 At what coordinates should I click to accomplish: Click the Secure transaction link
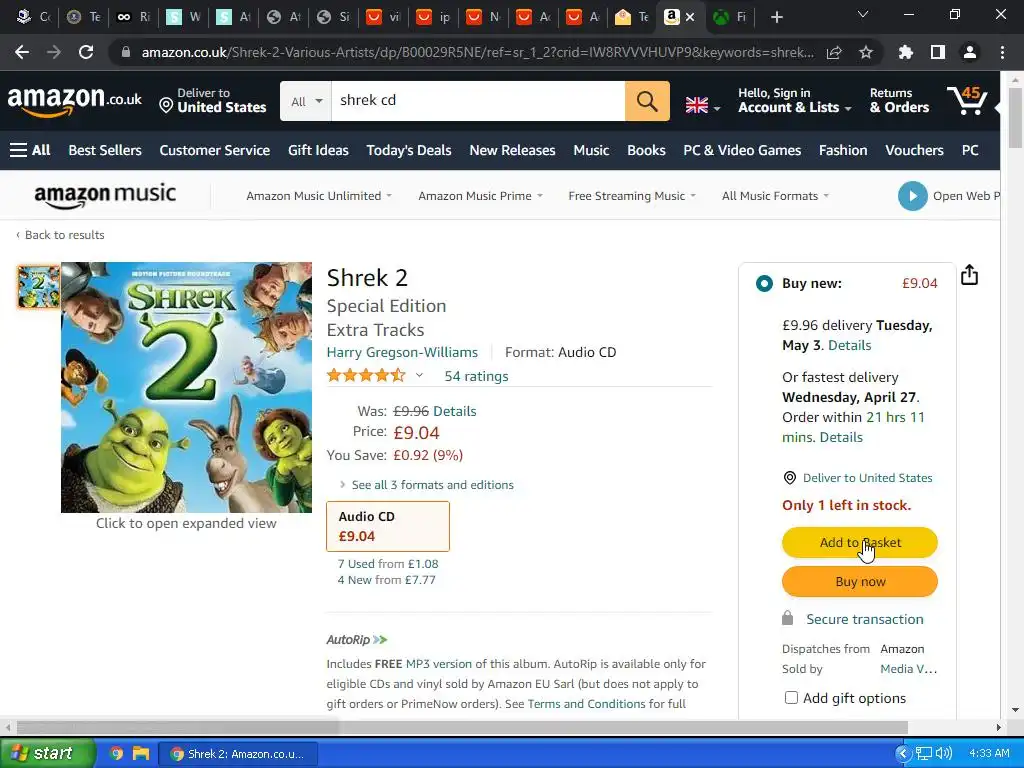point(865,619)
